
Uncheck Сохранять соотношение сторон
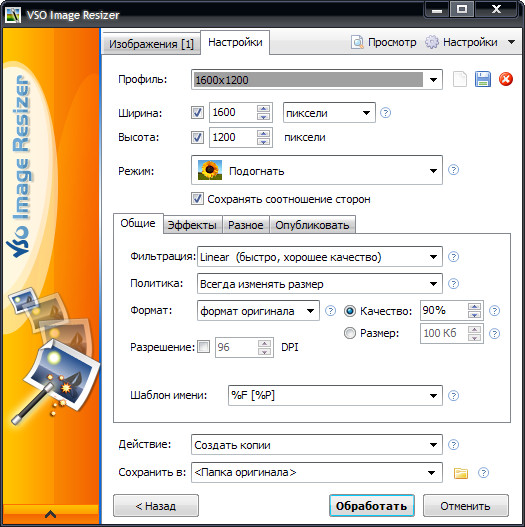(197, 199)
